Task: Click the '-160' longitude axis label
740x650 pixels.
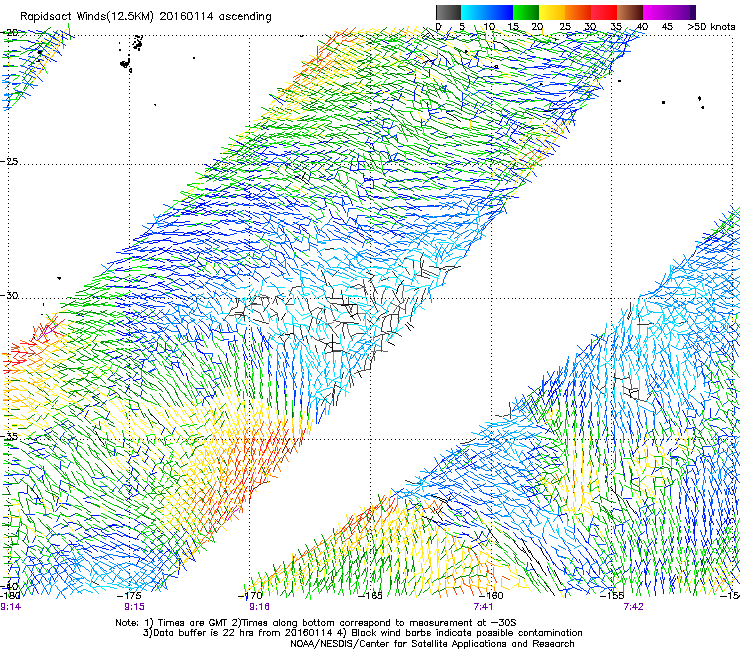Action: [491, 596]
